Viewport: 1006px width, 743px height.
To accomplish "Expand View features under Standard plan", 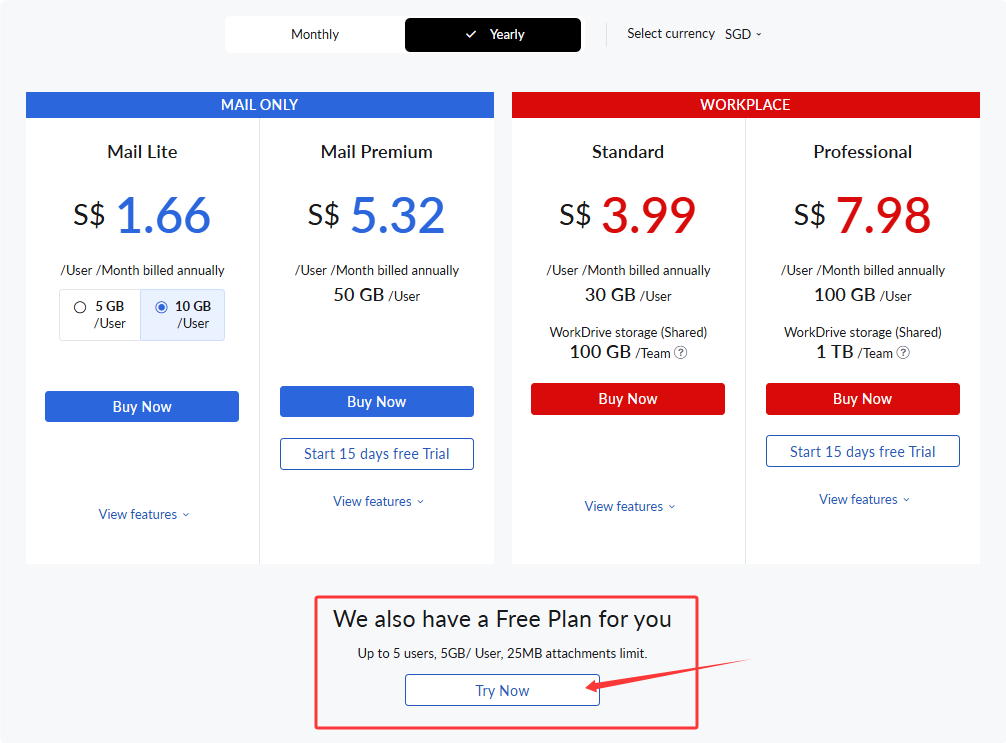I will [x=629, y=507].
